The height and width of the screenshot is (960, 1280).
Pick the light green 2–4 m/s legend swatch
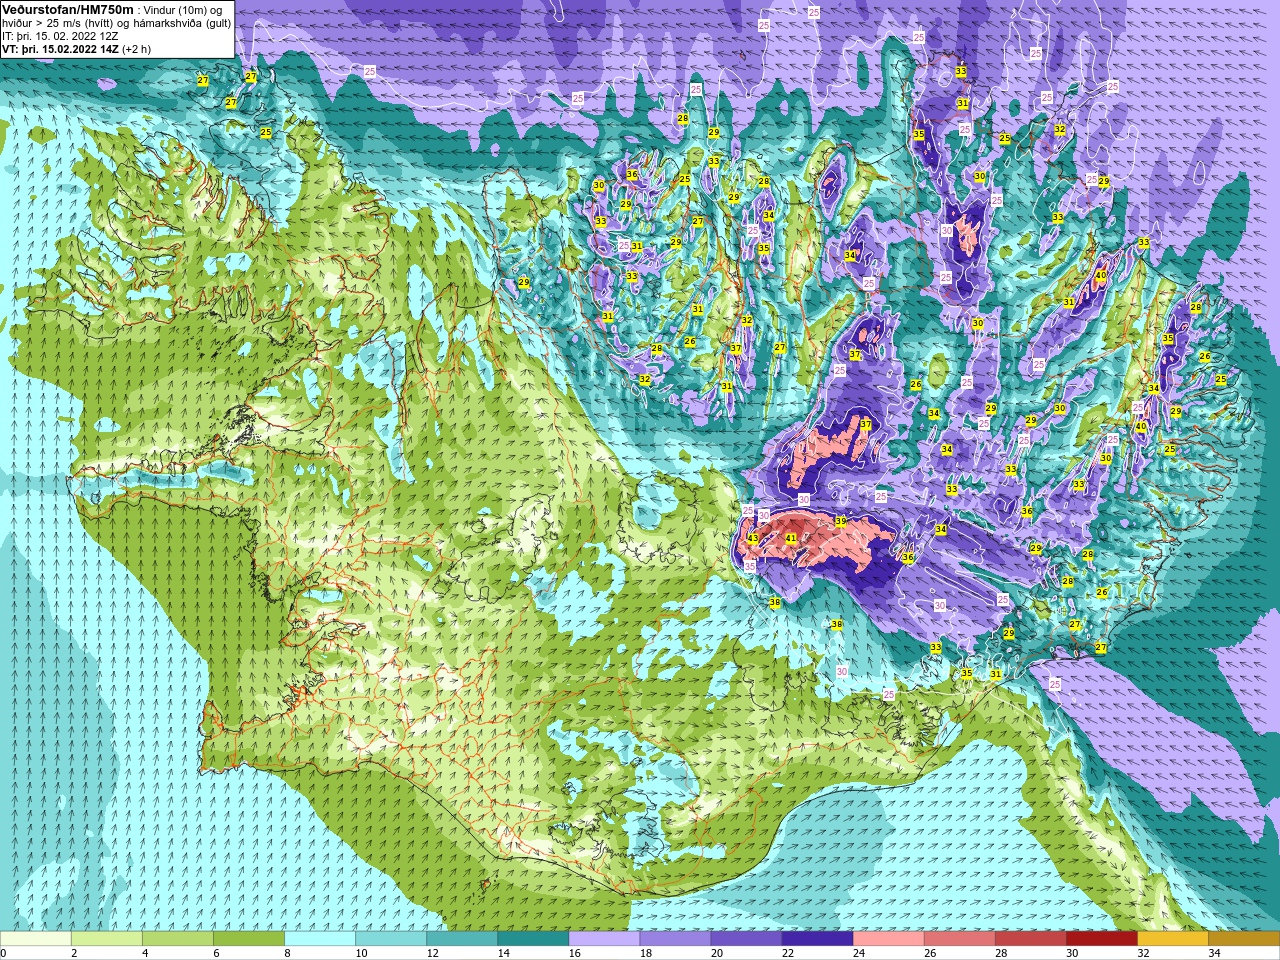point(107,939)
